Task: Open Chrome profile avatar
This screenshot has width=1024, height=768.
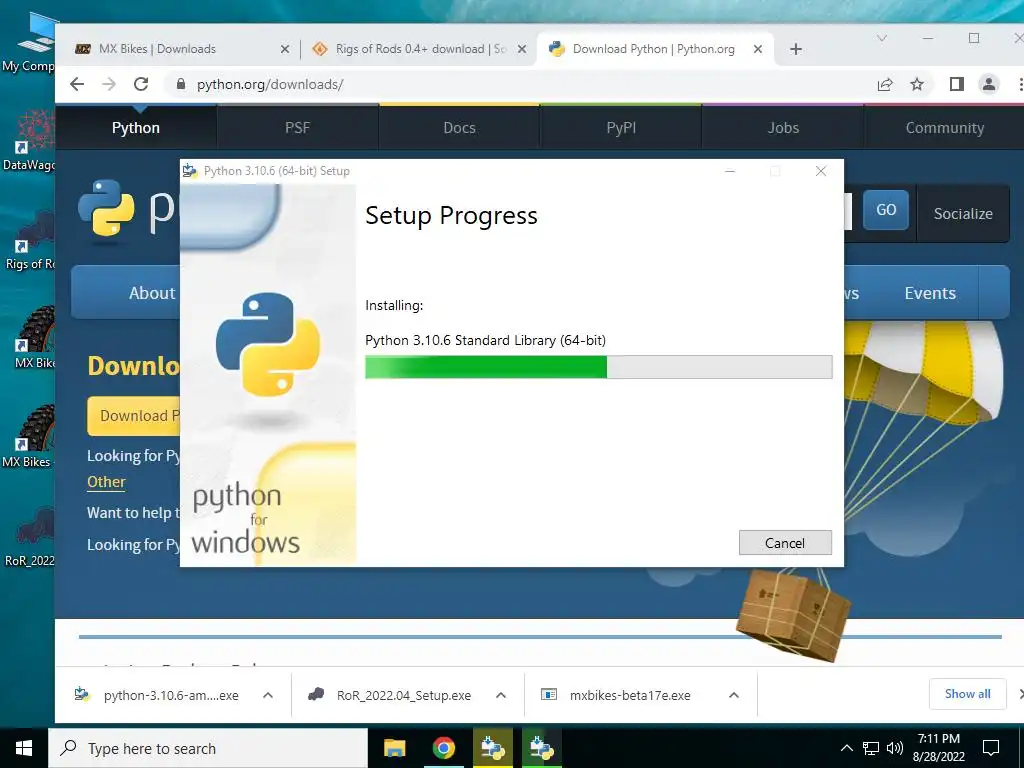Action: tap(989, 84)
